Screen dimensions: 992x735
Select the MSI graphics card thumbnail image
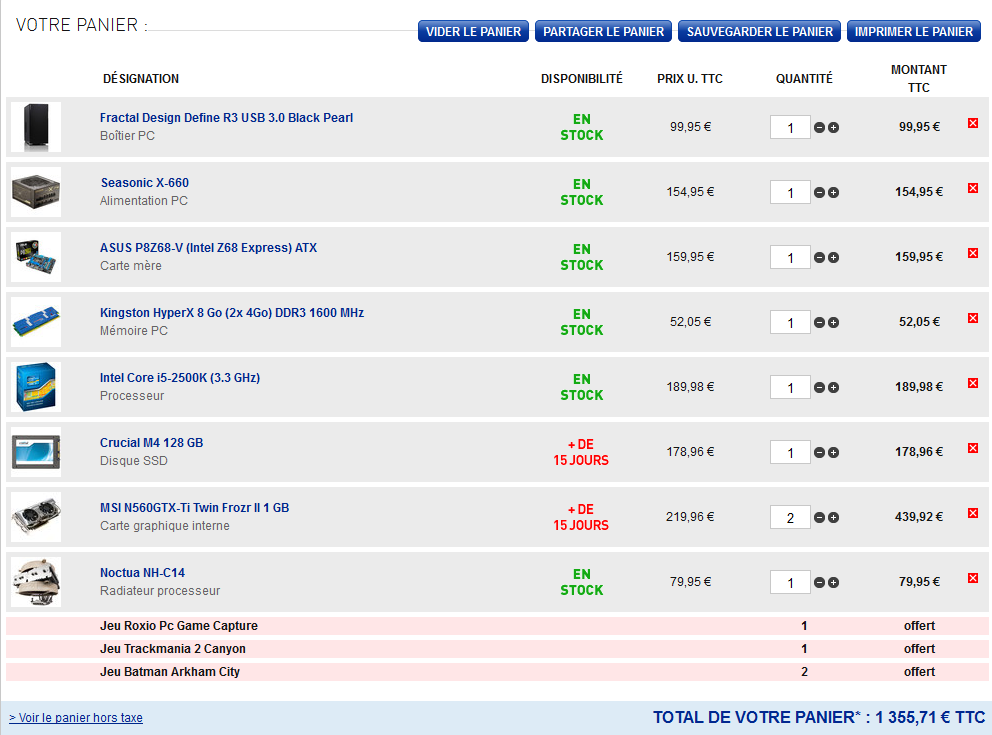36,517
